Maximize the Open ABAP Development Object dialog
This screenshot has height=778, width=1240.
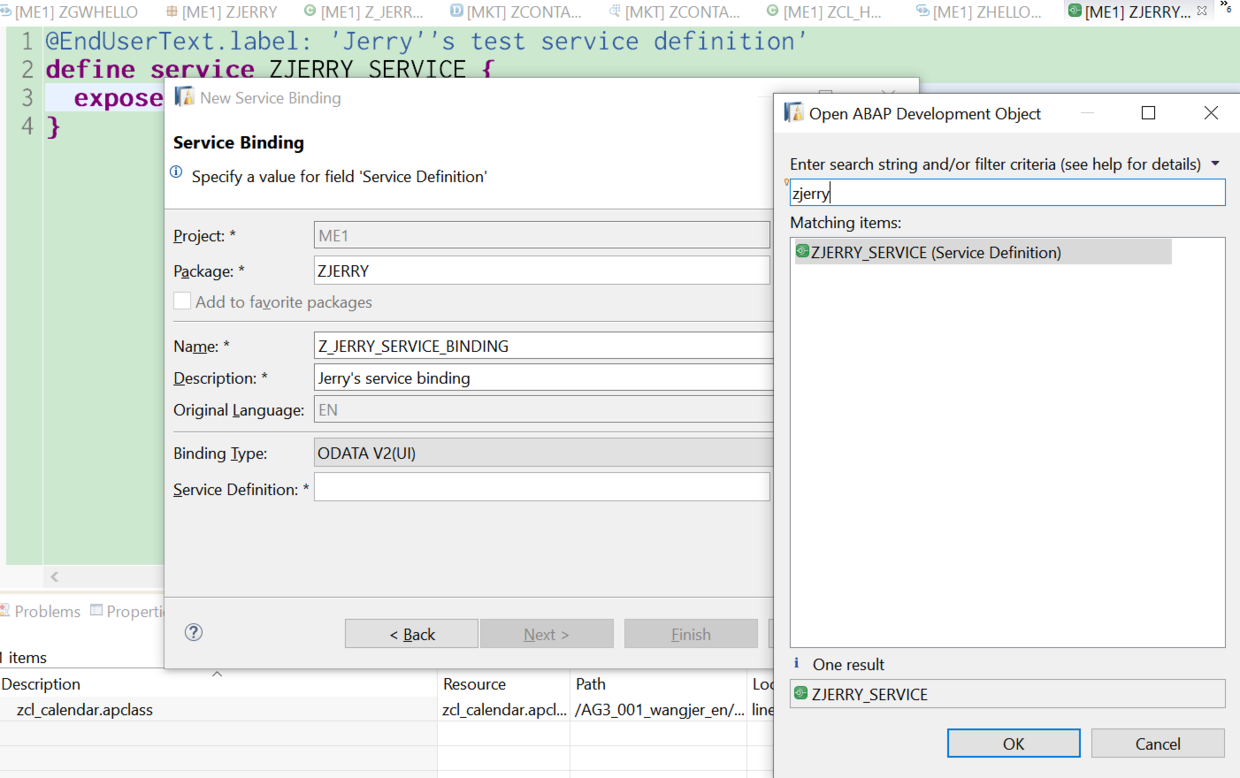(1148, 113)
